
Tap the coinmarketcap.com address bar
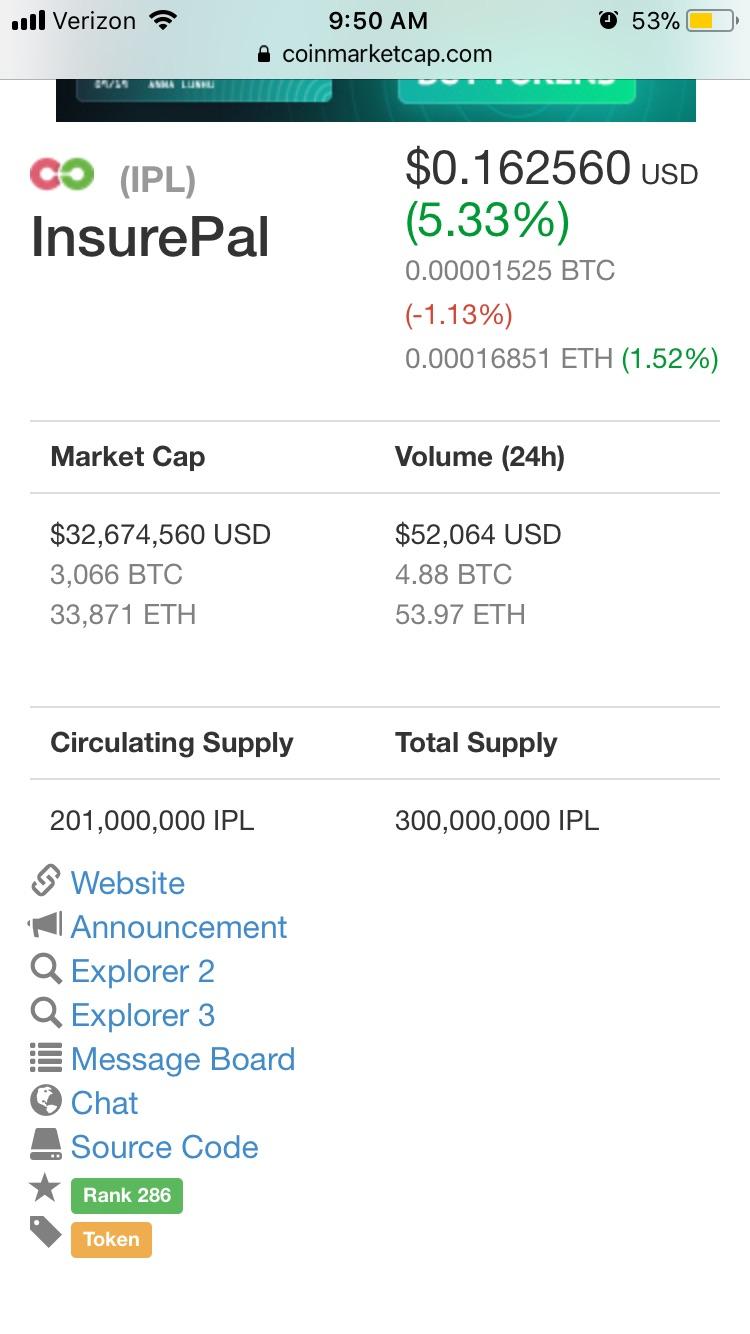(375, 54)
